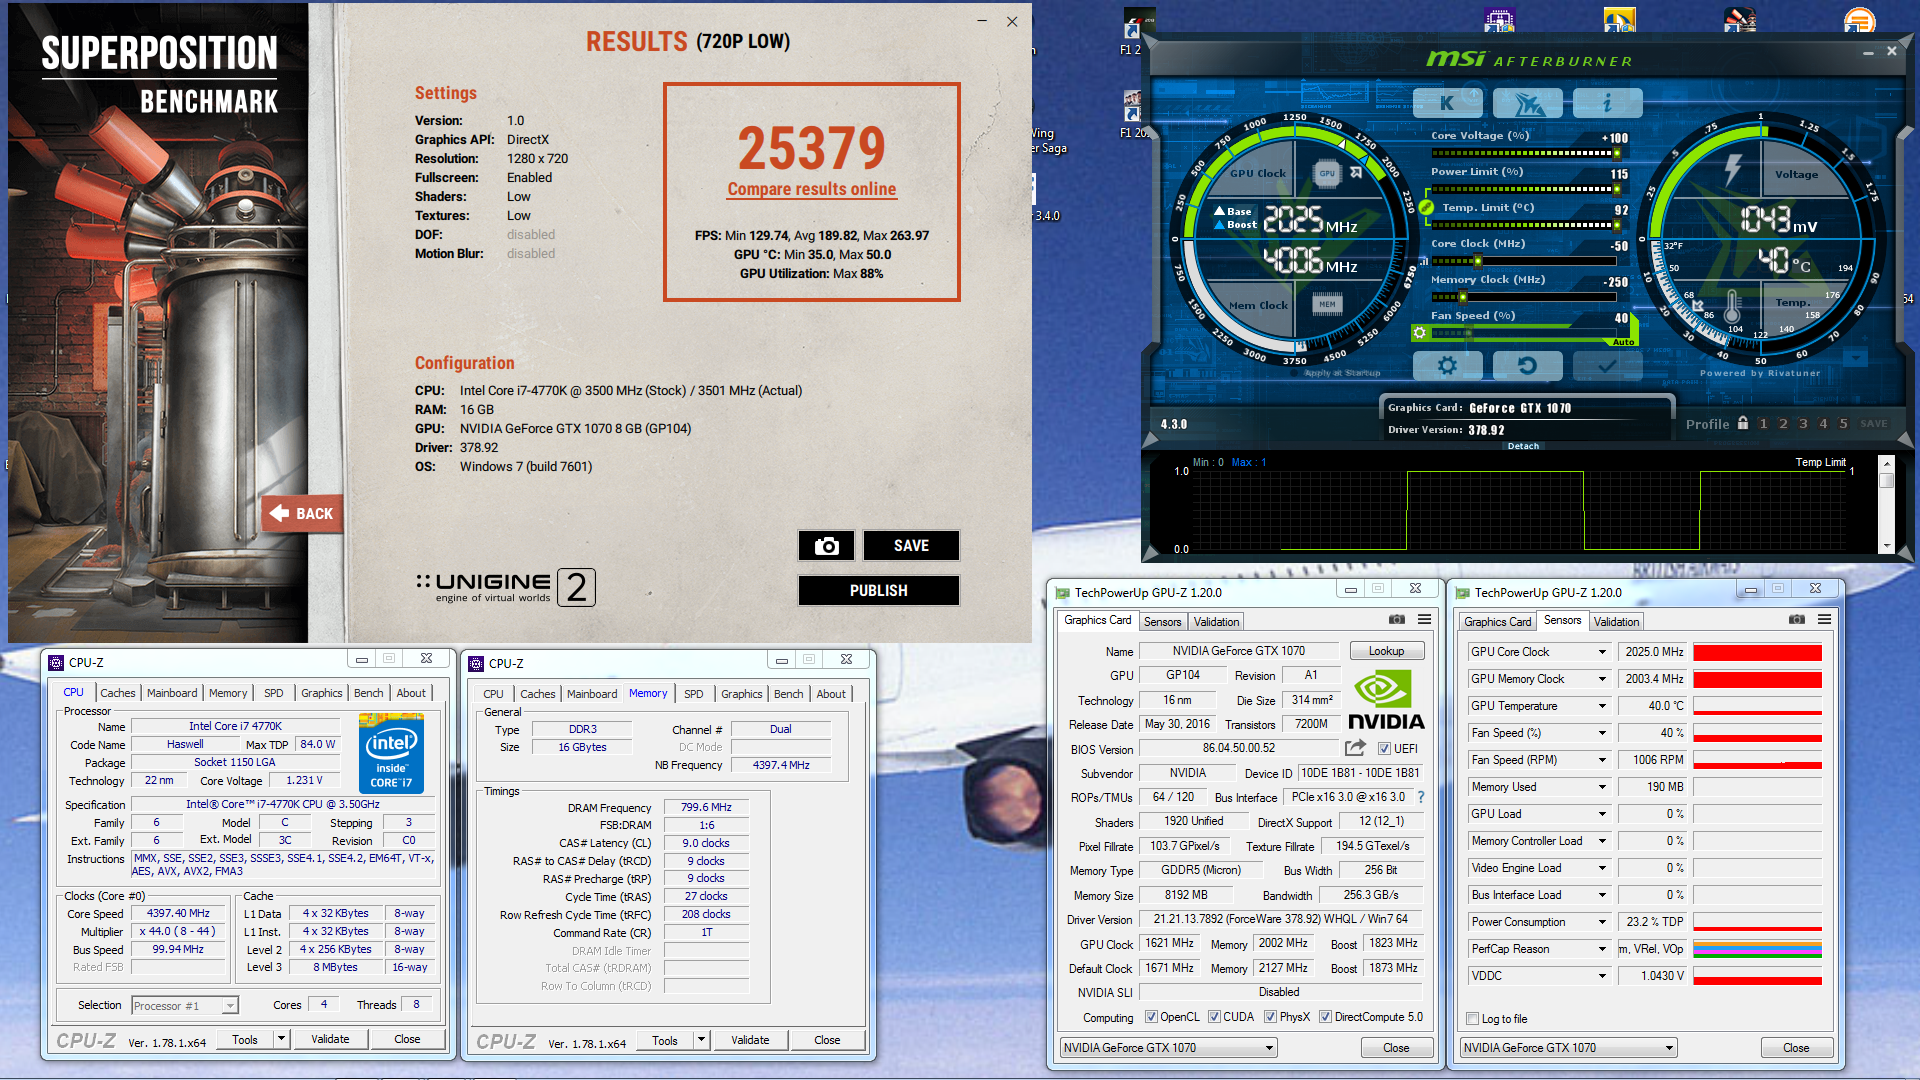Image resolution: width=1920 pixels, height=1080 pixels.
Task: Open 'Compare results online' link
Action: pyautogui.click(x=811, y=189)
